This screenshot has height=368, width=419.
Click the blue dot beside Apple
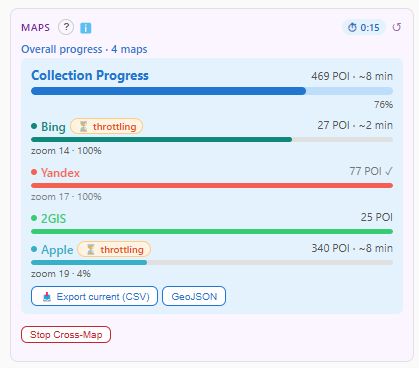34,249
